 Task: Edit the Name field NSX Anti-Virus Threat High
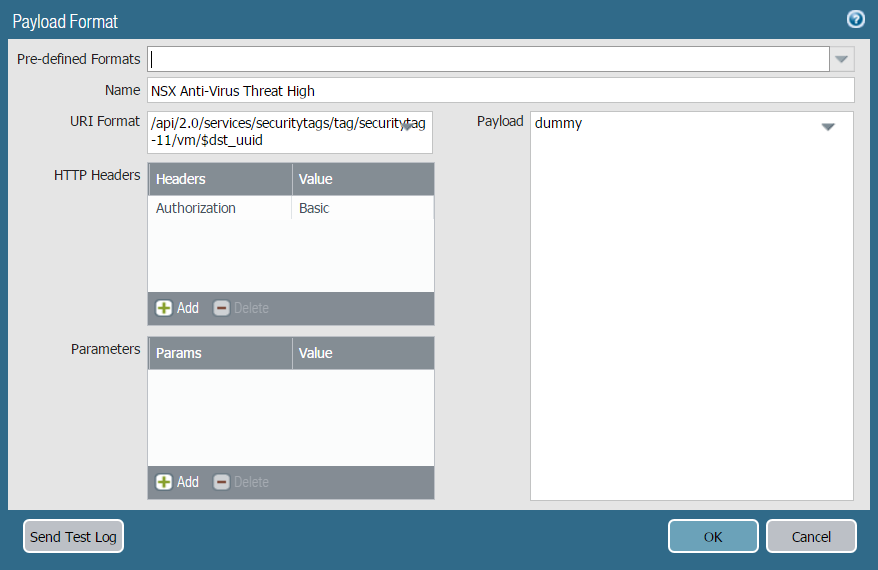(x=501, y=90)
